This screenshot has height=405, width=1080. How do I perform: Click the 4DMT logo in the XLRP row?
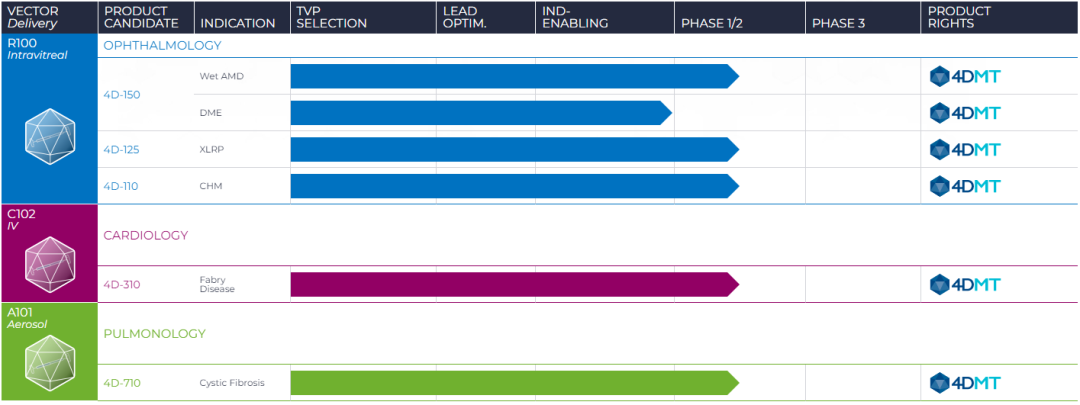pos(964,149)
